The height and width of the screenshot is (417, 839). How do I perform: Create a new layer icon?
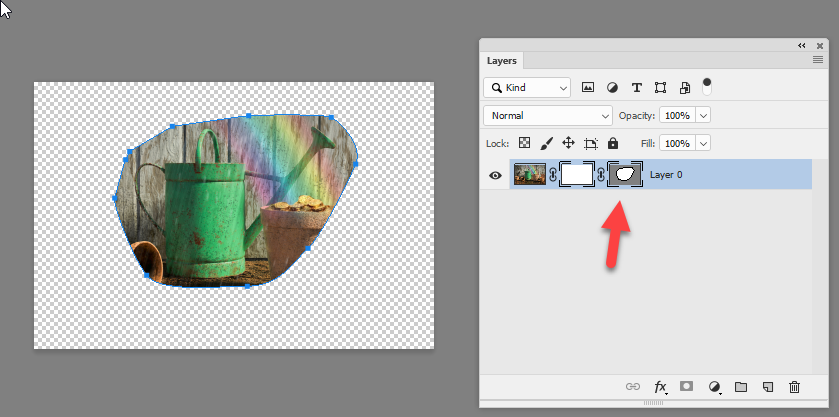(768, 386)
